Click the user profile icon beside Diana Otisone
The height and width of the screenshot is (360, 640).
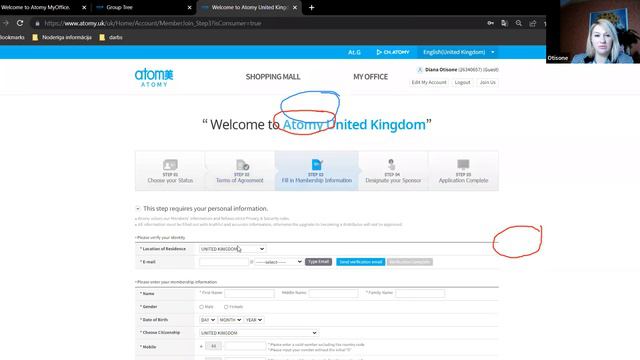pos(420,70)
